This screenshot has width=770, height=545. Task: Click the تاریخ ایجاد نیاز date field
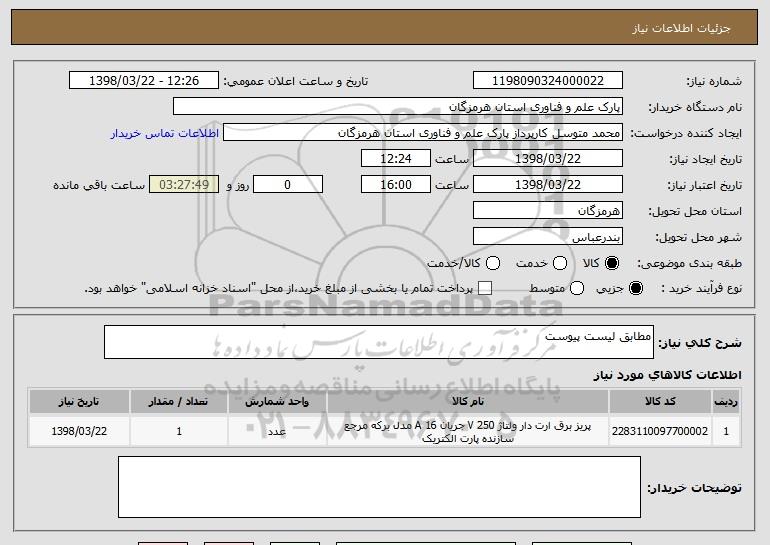coord(548,159)
